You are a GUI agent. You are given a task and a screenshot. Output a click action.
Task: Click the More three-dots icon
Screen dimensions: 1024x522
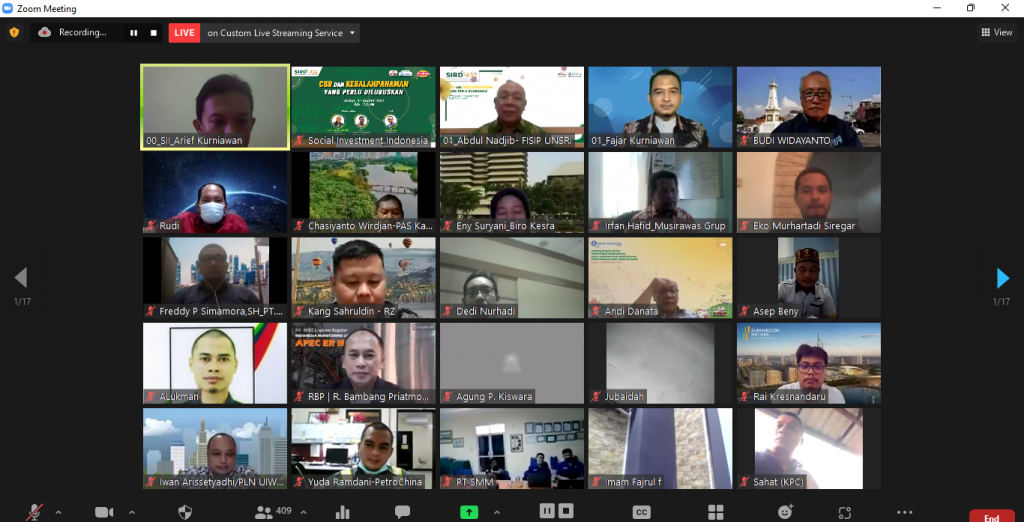[x=904, y=512]
